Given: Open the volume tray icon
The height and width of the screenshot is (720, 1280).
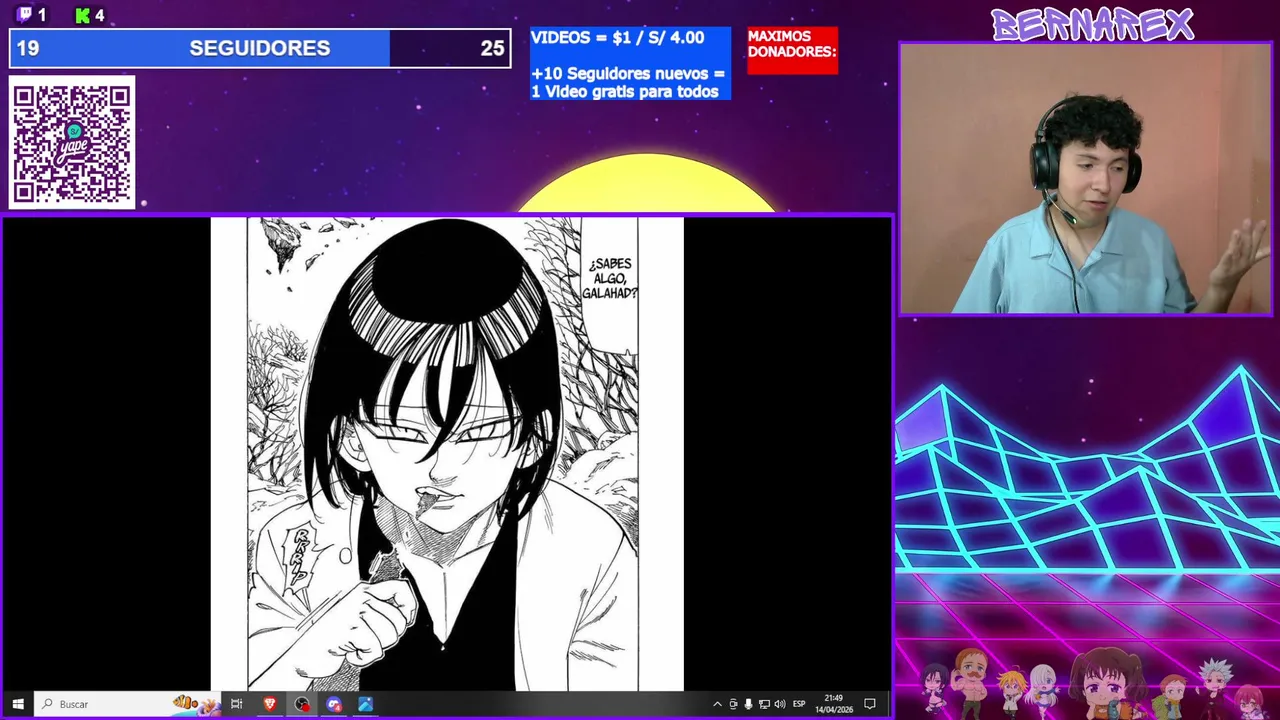Looking at the screenshot, I should pyautogui.click(x=780, y=704).
